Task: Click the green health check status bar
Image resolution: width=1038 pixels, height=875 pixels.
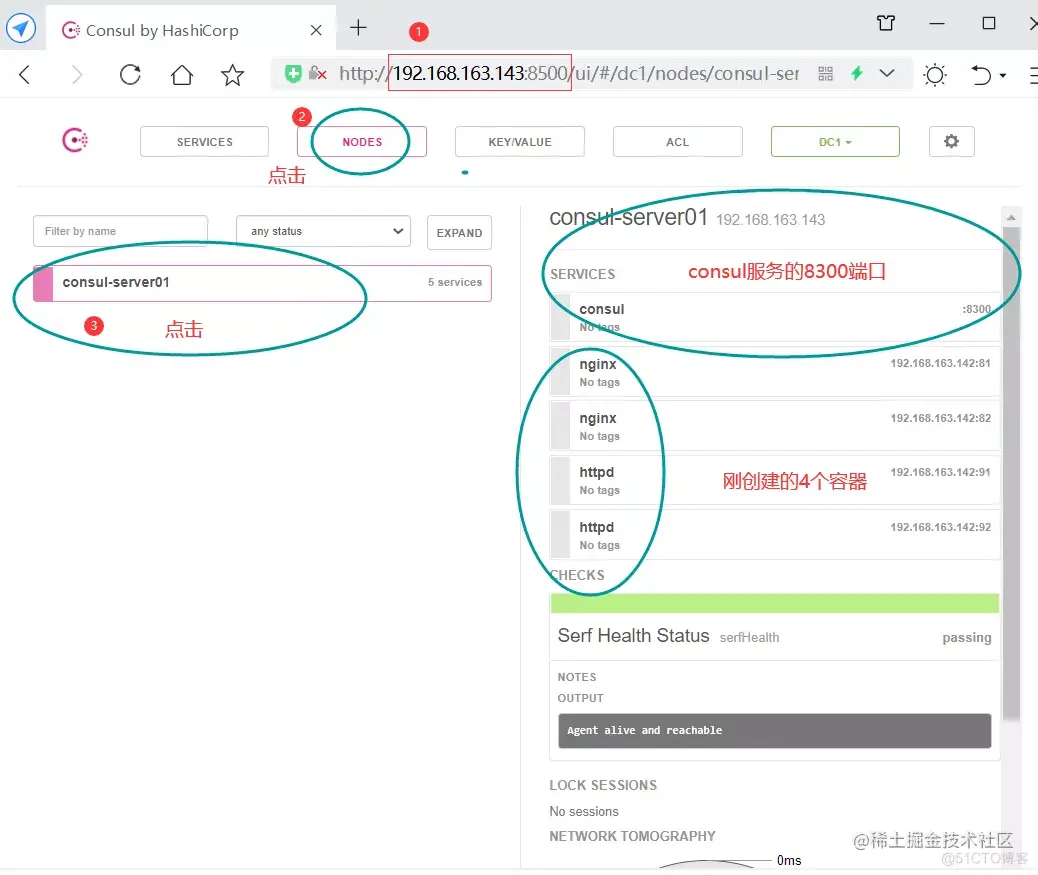Action: [775, 603]
